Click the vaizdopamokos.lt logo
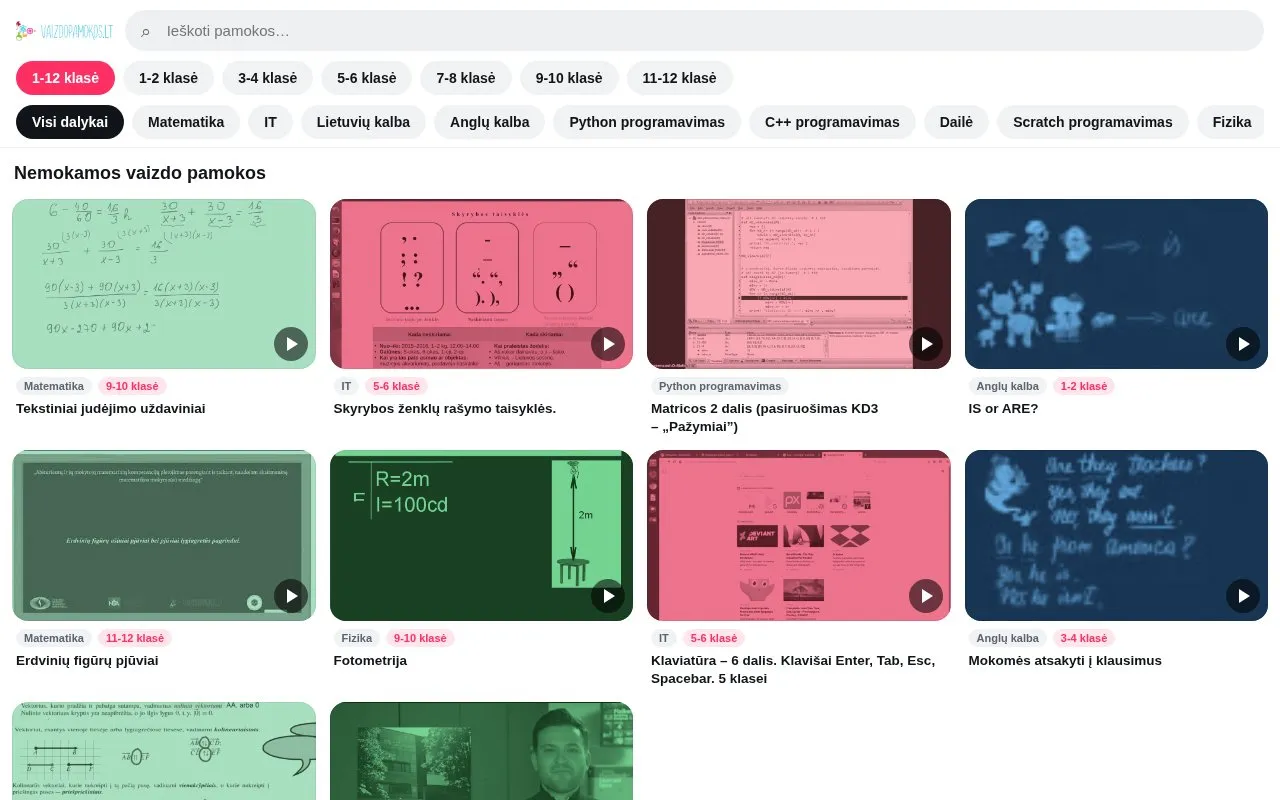 (64, 31)
